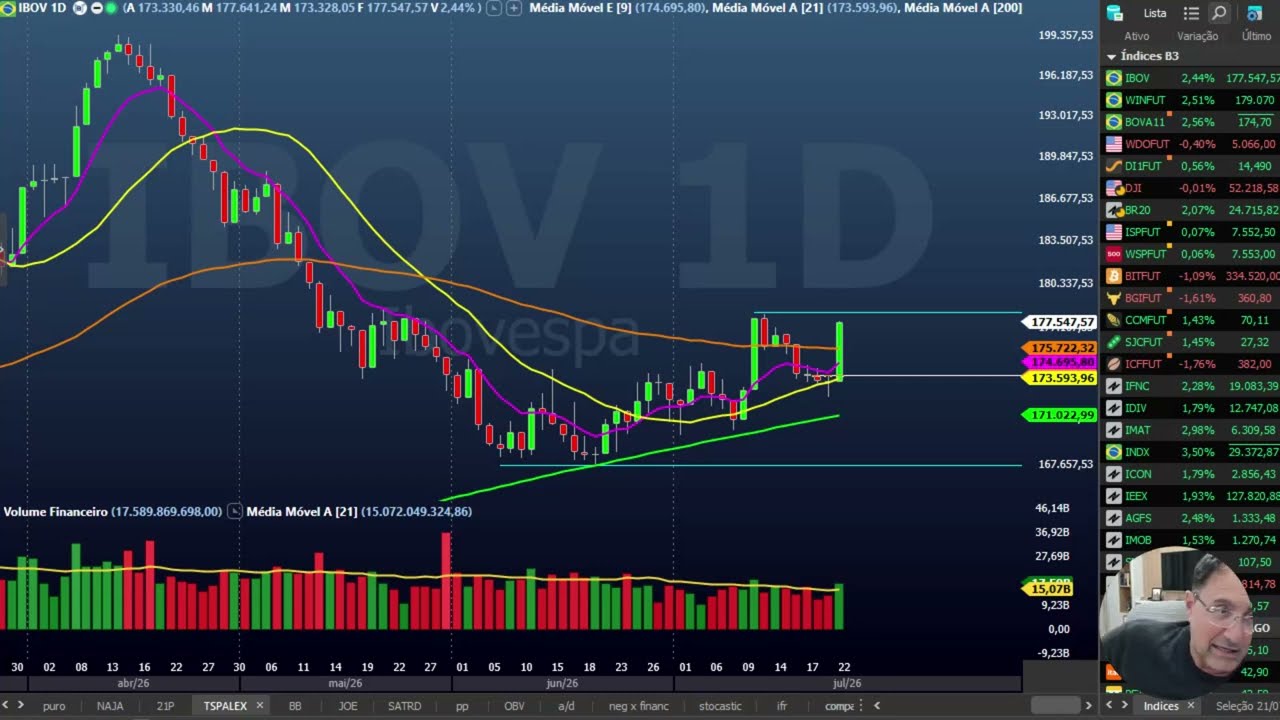Viewport: 1280px width, 720px height.
Task: Click the corn icon for CCMFUT
Action: [x=1114, y=320]
